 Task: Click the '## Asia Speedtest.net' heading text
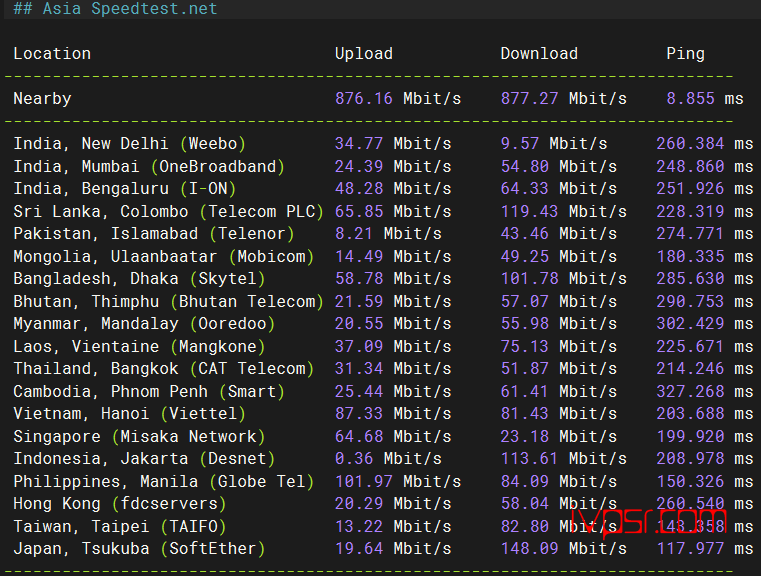115,8
